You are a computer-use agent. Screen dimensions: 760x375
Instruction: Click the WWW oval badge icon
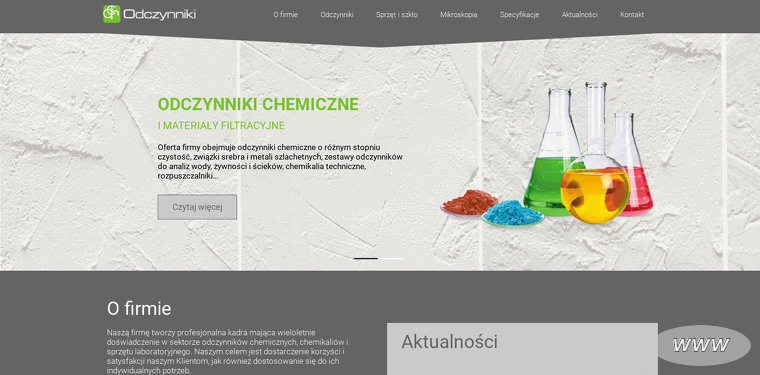(704, 345)
